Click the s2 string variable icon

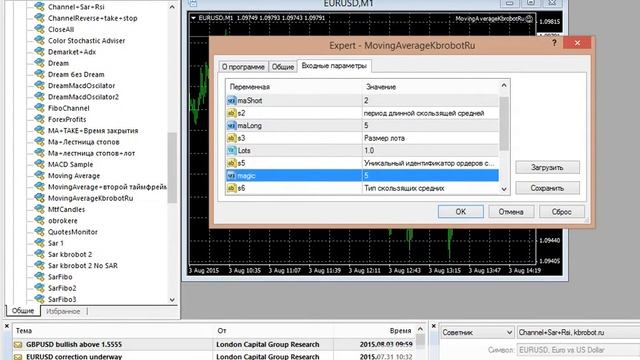coord(231,113)
